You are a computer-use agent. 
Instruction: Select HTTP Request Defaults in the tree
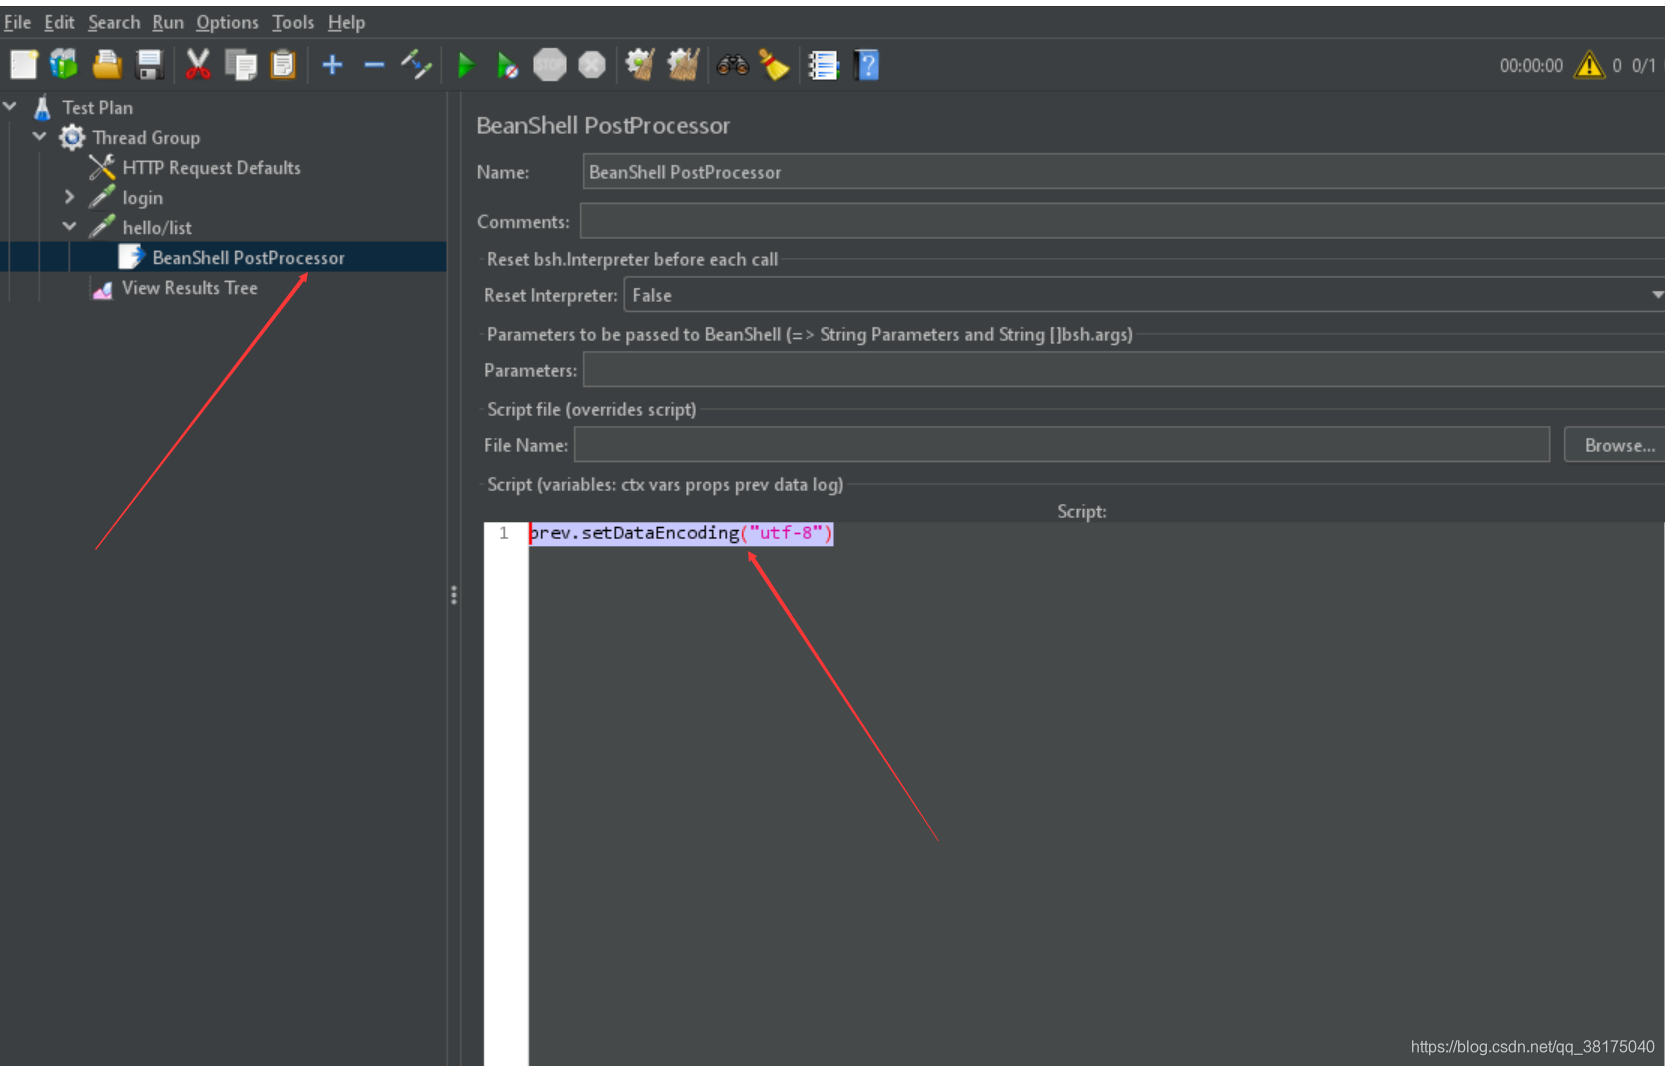[211, 167]
